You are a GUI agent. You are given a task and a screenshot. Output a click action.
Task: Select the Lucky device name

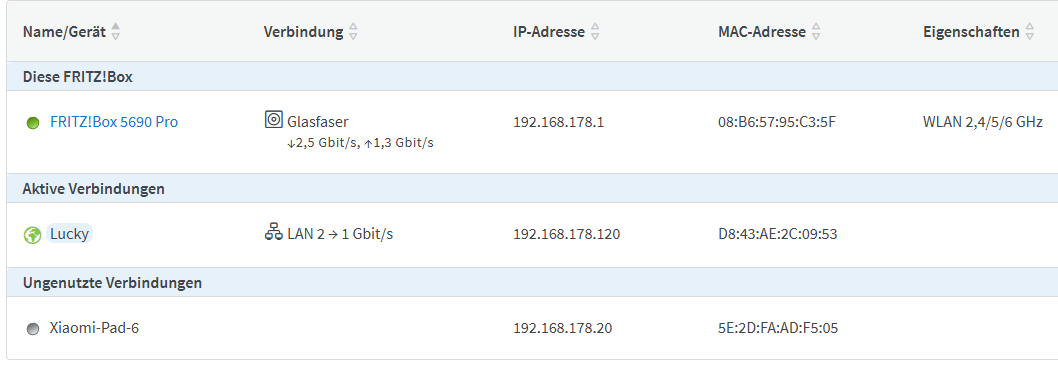pyautogui.click(x=69, y=234)
